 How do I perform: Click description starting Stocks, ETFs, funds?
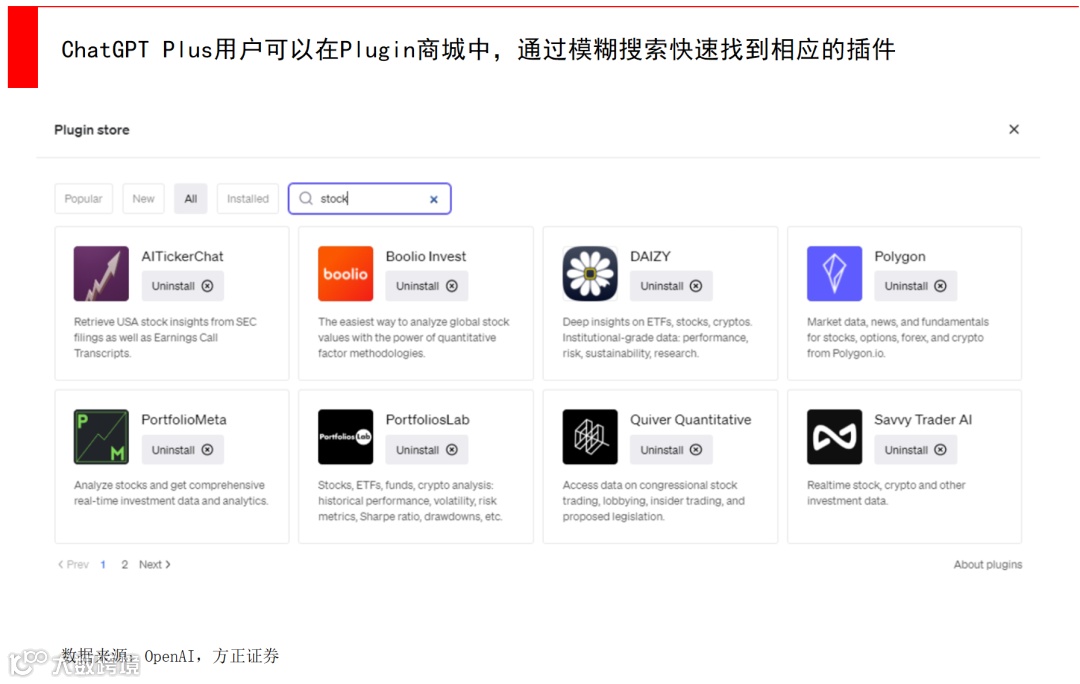pyautogui.click(x=410, y=501)
